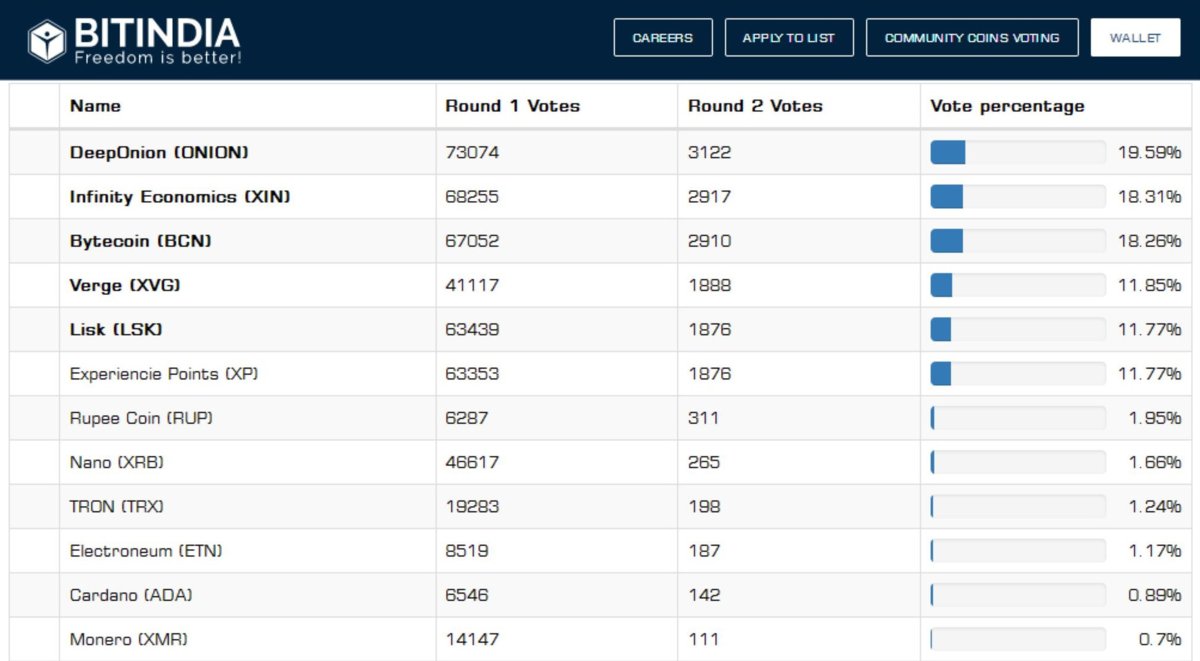Click the Bytecoin vote percentage bar
The image size is (1200, 661).
tap(1018, 241)
